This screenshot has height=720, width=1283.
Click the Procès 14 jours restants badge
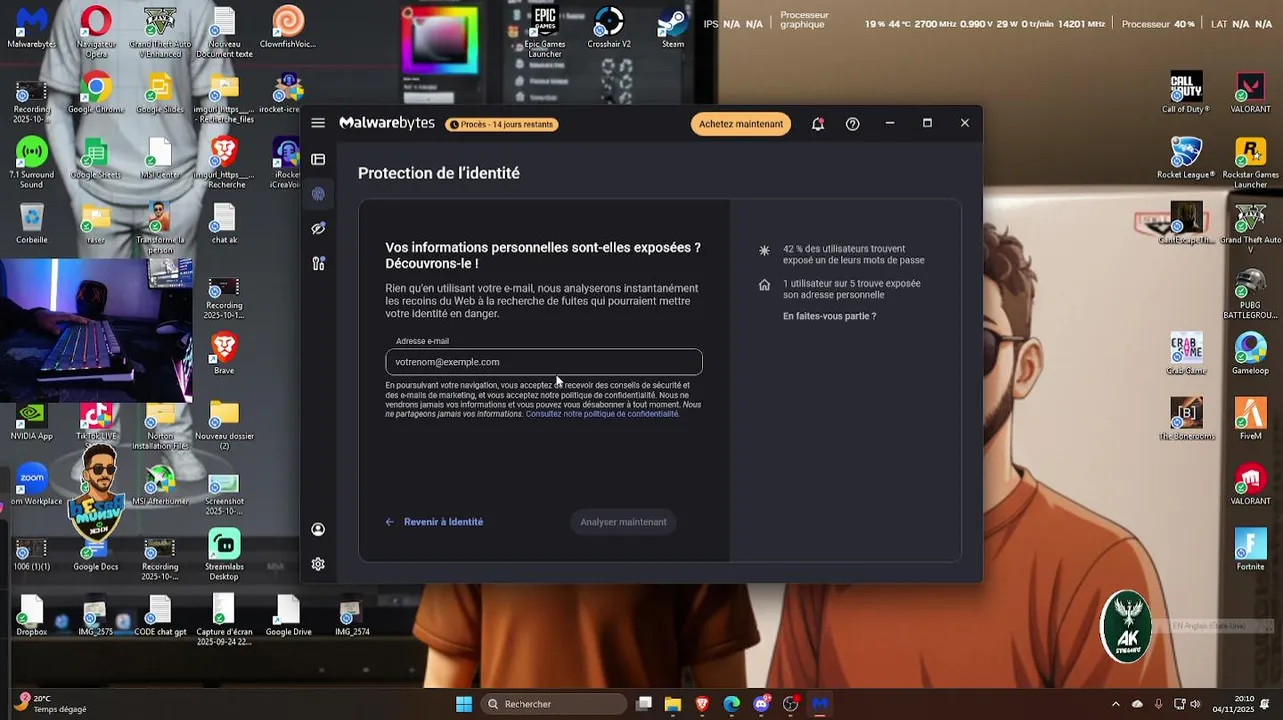[501, 125]
